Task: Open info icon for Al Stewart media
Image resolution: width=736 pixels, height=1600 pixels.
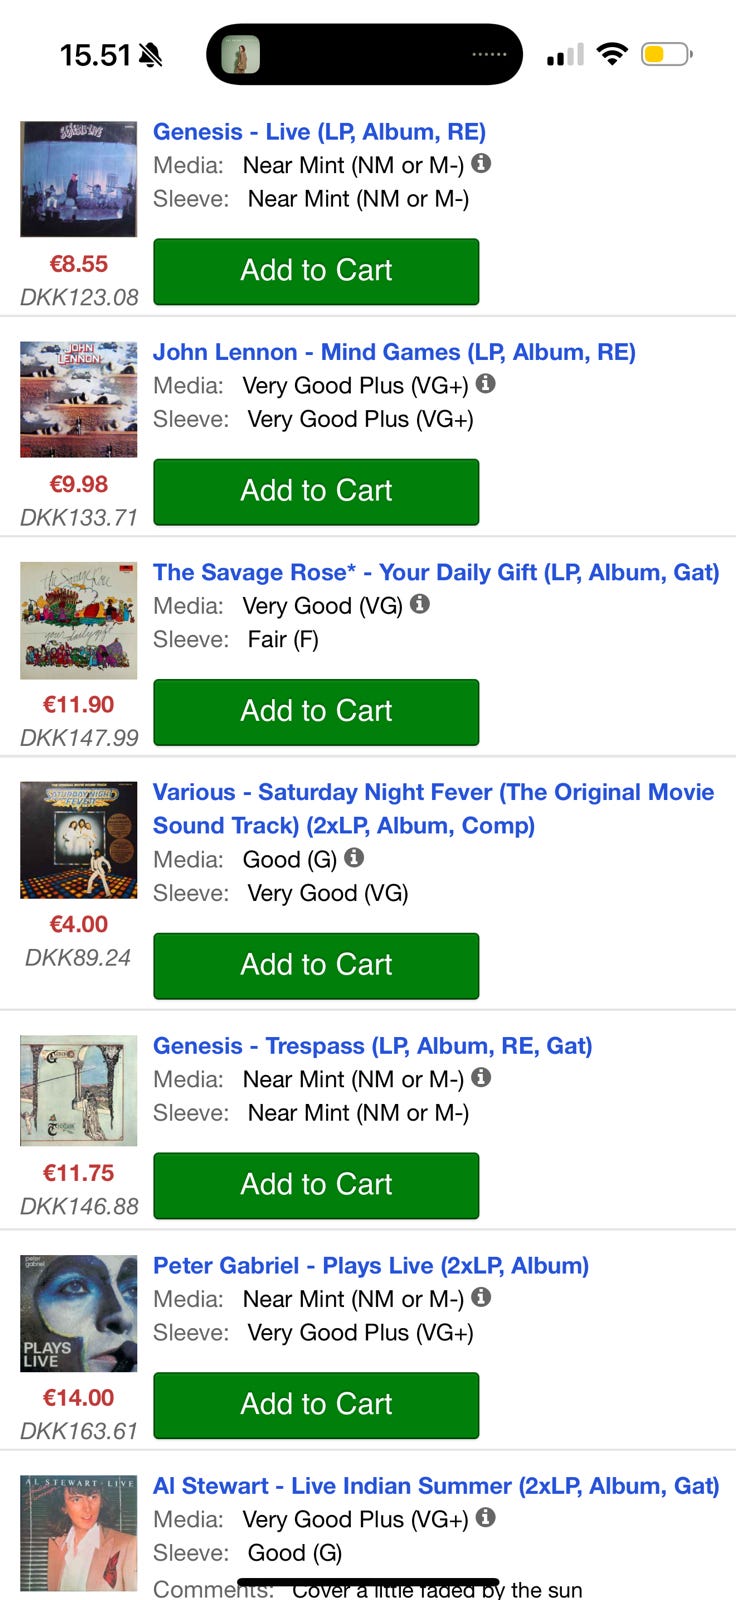Action: [x=485, y=1517]
